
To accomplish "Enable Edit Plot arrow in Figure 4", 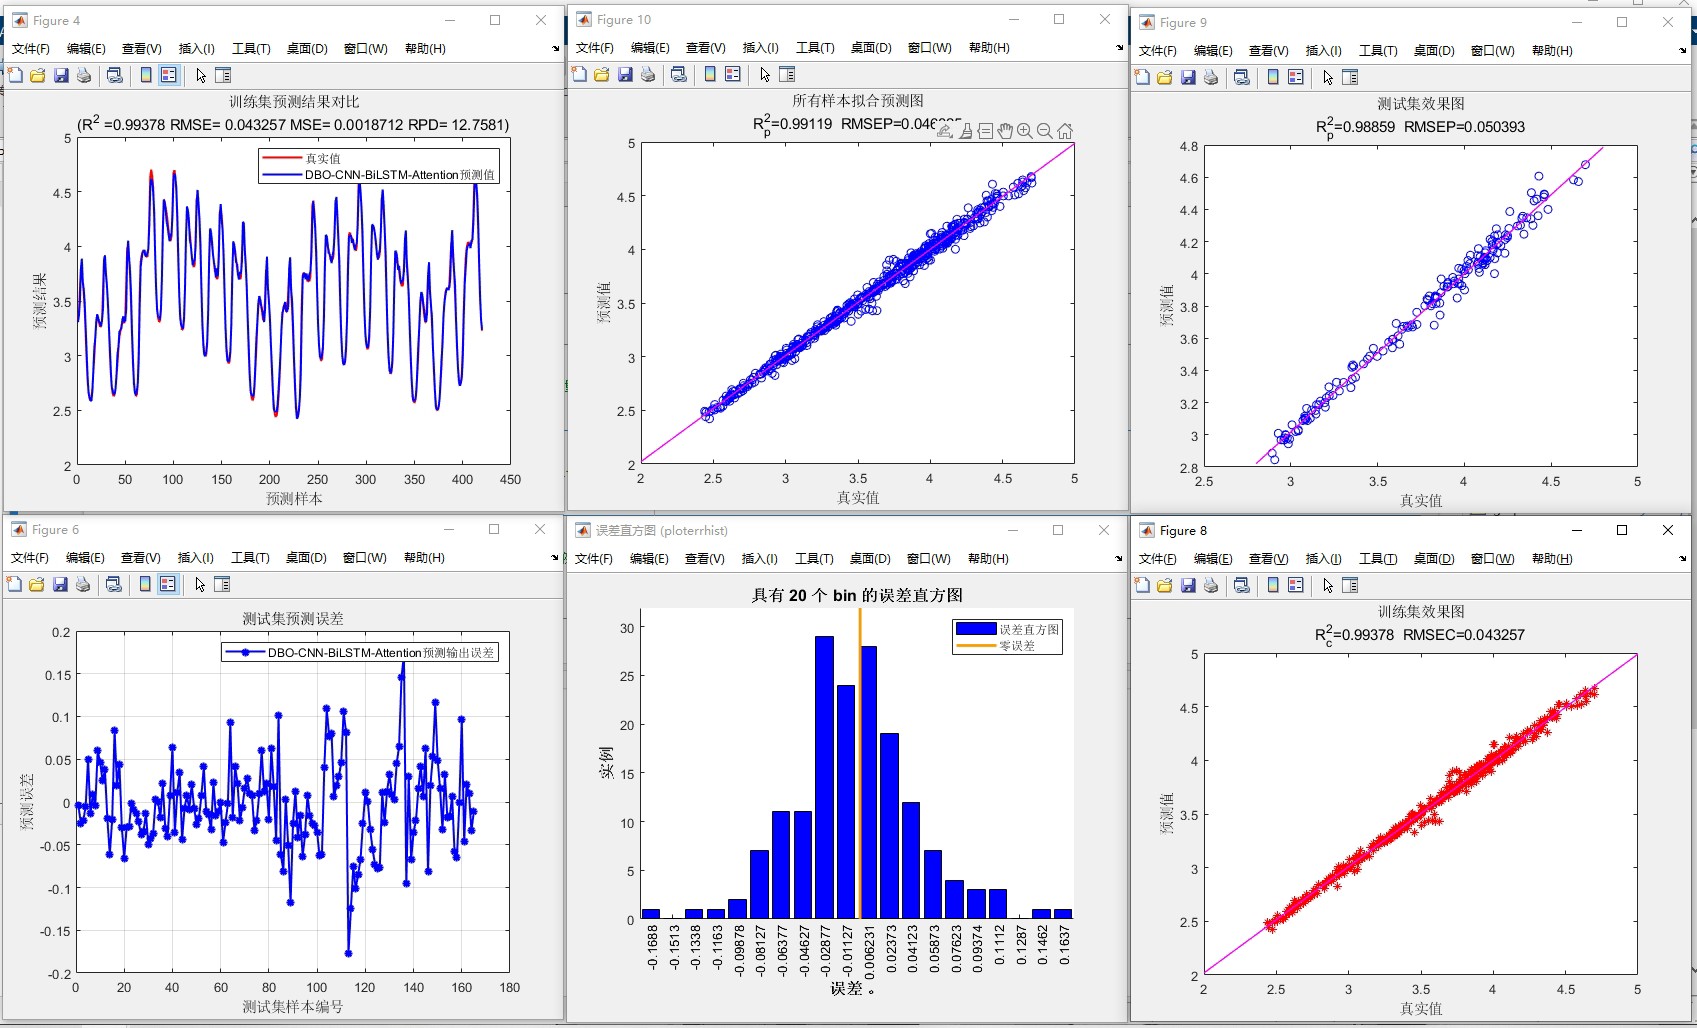I will point(201,75).
